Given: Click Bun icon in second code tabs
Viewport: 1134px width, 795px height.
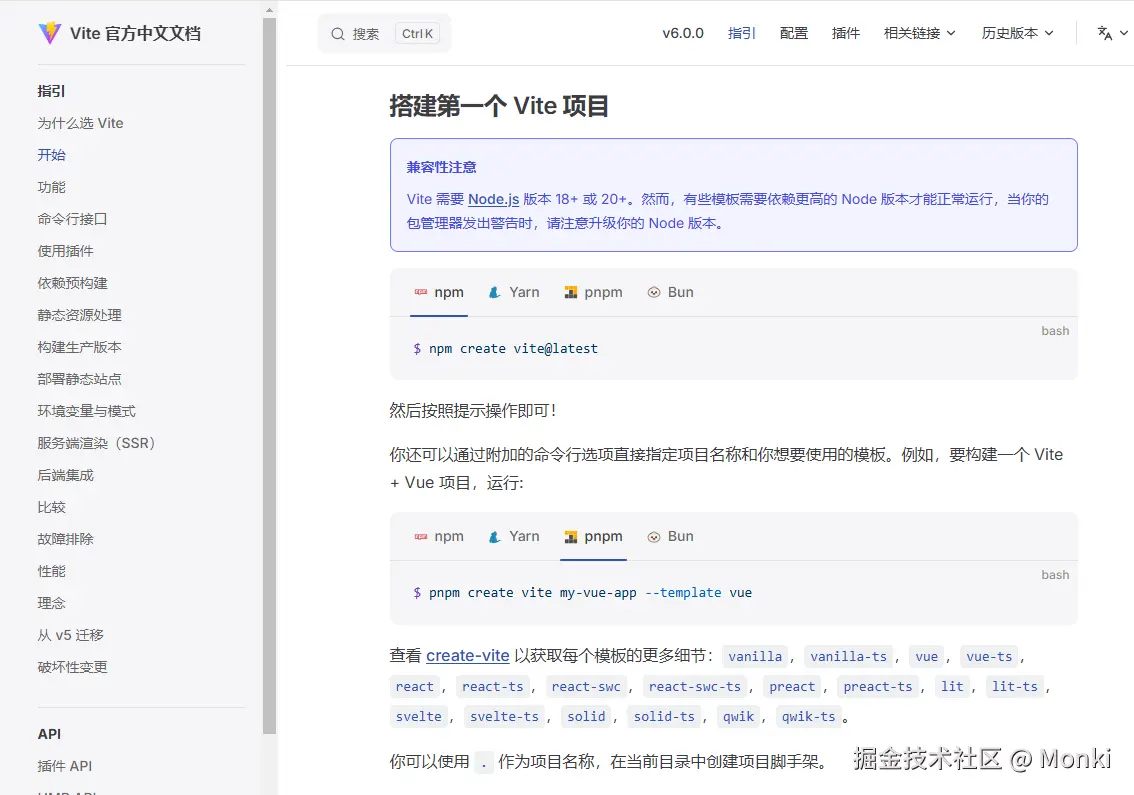Looking at the screenshot, I should pos(654,537).
